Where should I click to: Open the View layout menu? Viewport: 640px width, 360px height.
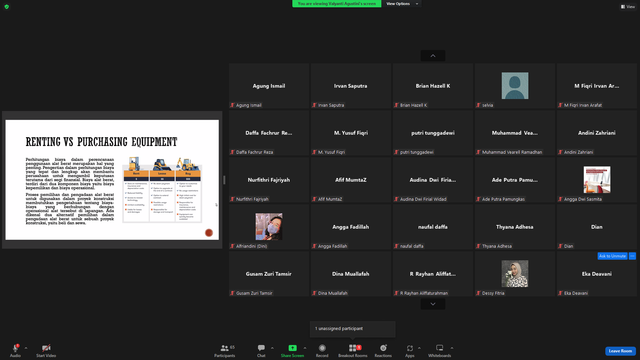pos(628,7)
